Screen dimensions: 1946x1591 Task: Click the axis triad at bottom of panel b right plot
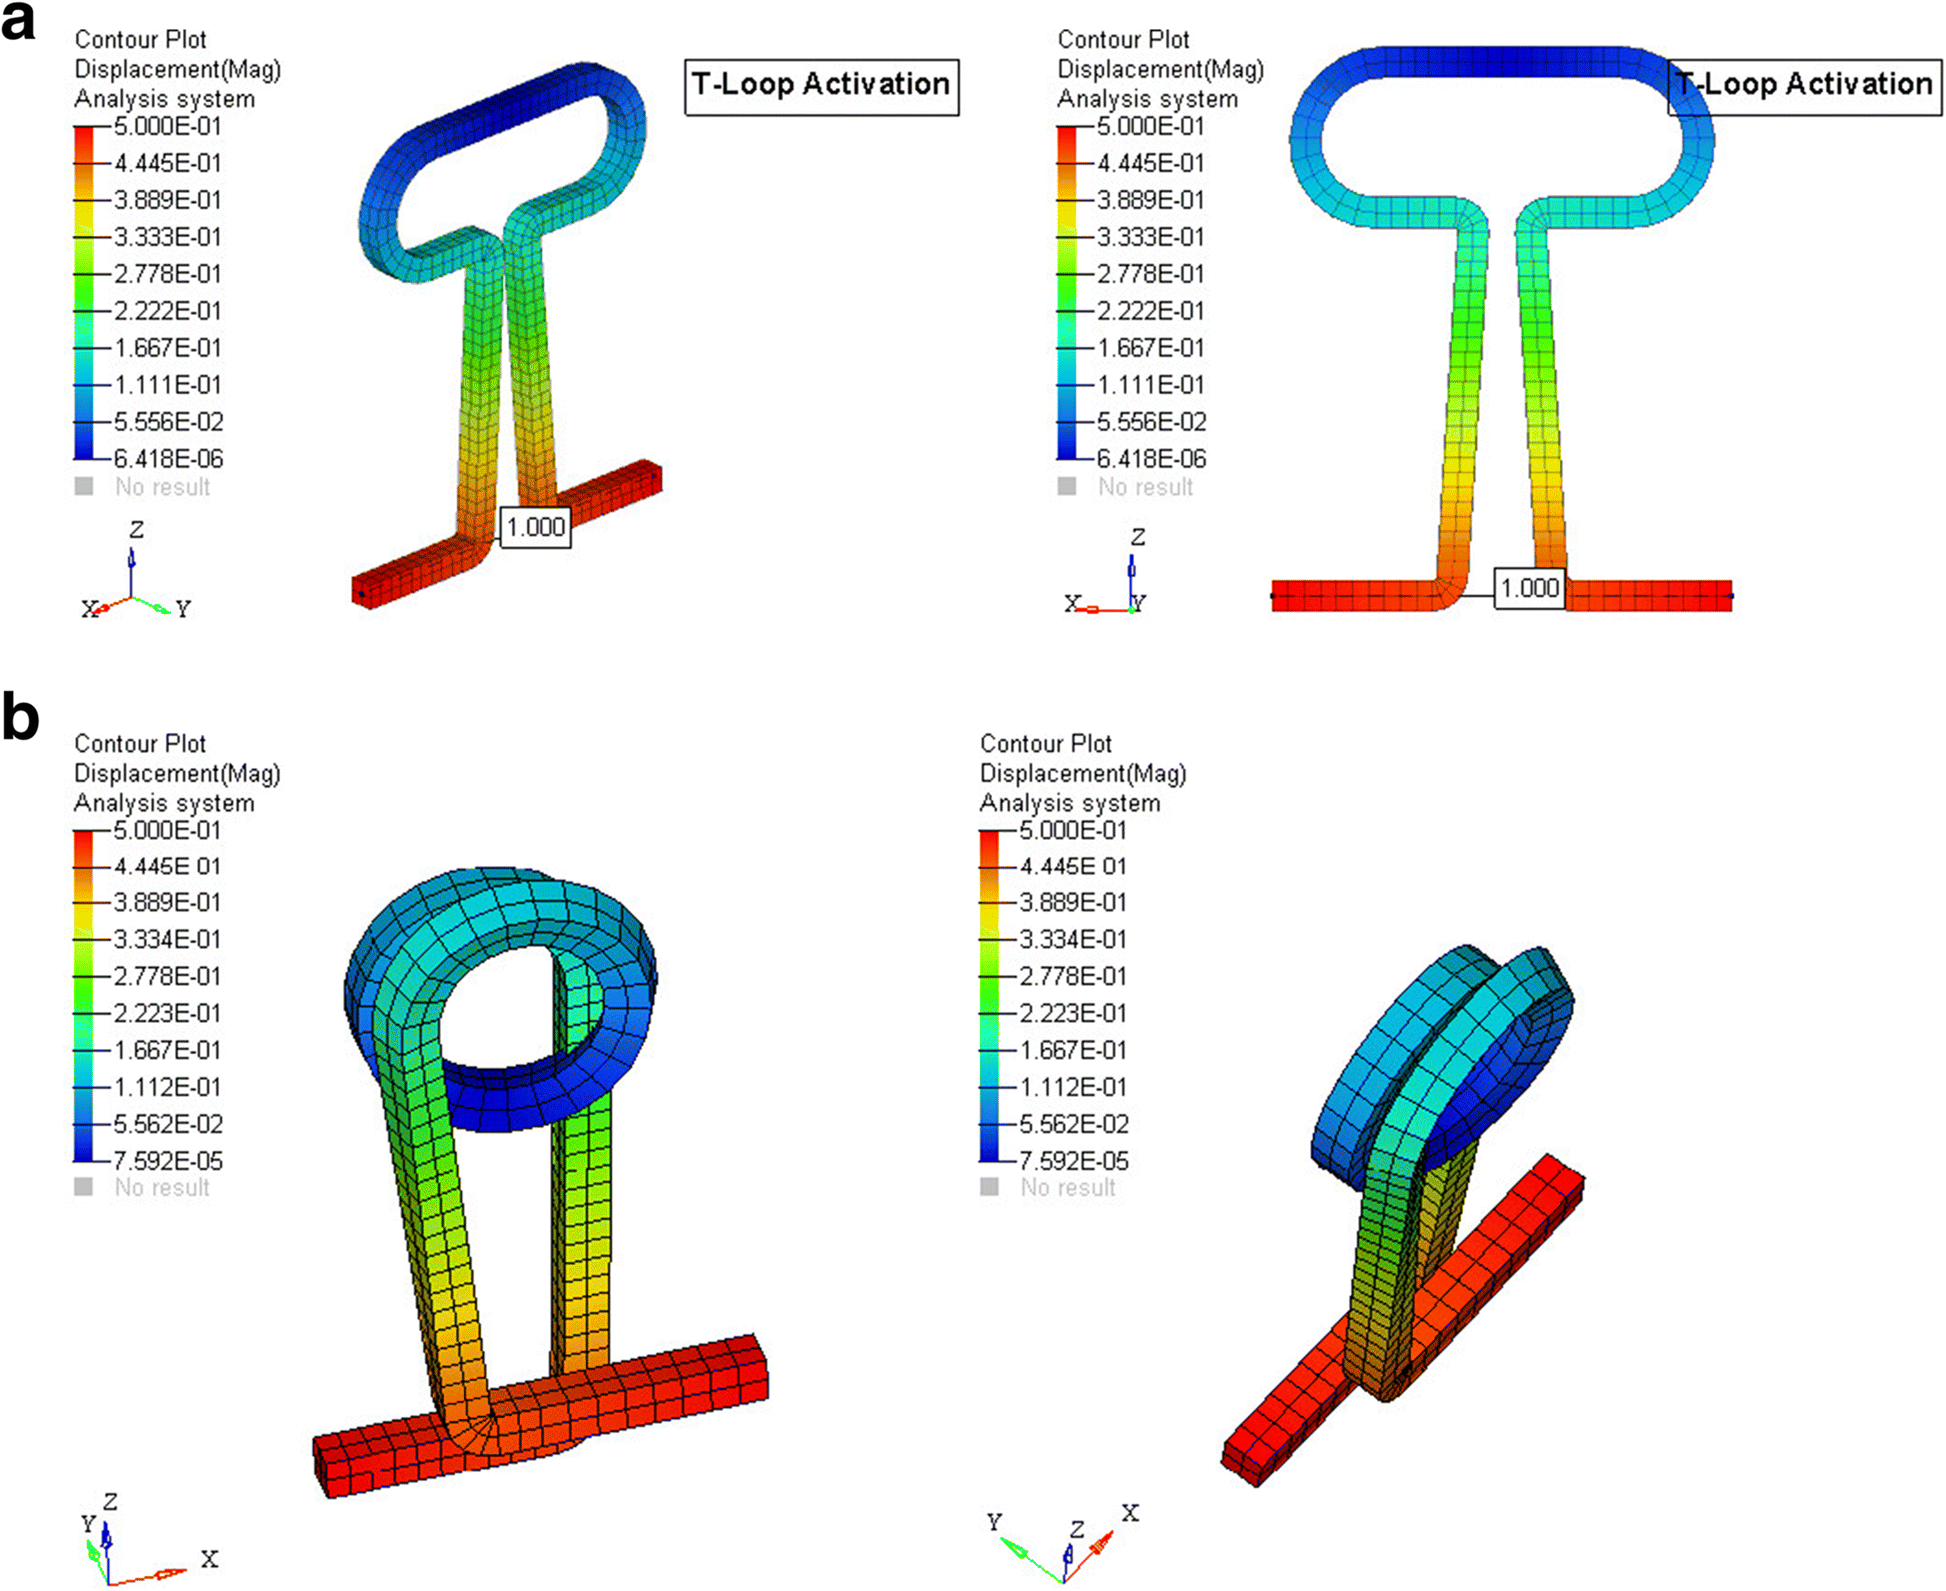[x=1063, y=1545]
